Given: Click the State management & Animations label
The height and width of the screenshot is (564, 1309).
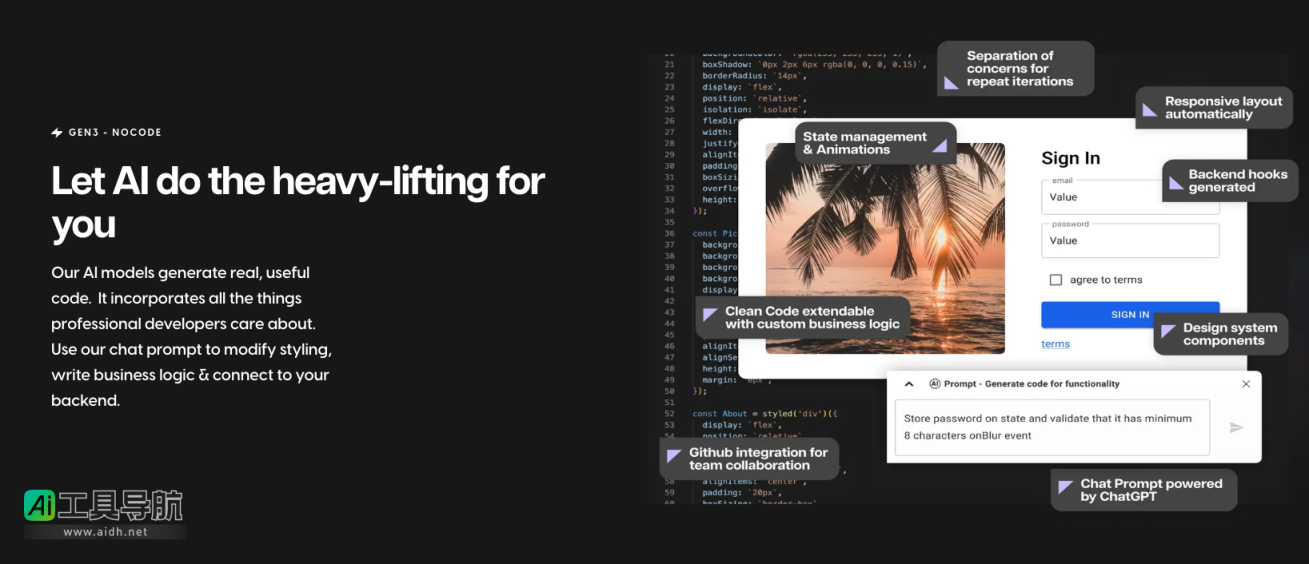Looking at the screenshot, I should coord(865,143).
